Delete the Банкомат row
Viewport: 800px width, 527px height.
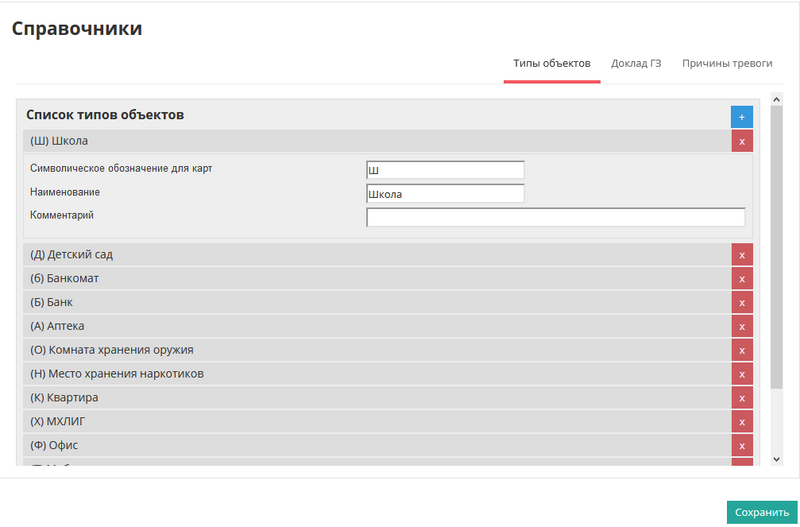741,278
